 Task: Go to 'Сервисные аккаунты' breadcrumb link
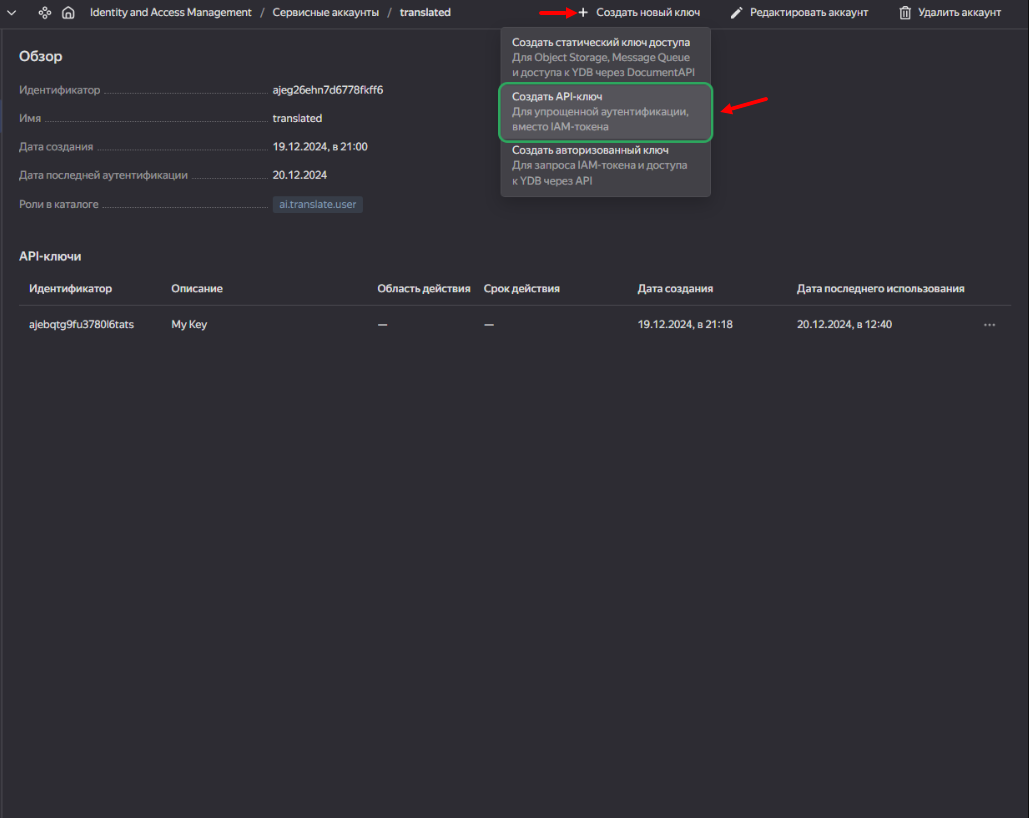point(325,13)
